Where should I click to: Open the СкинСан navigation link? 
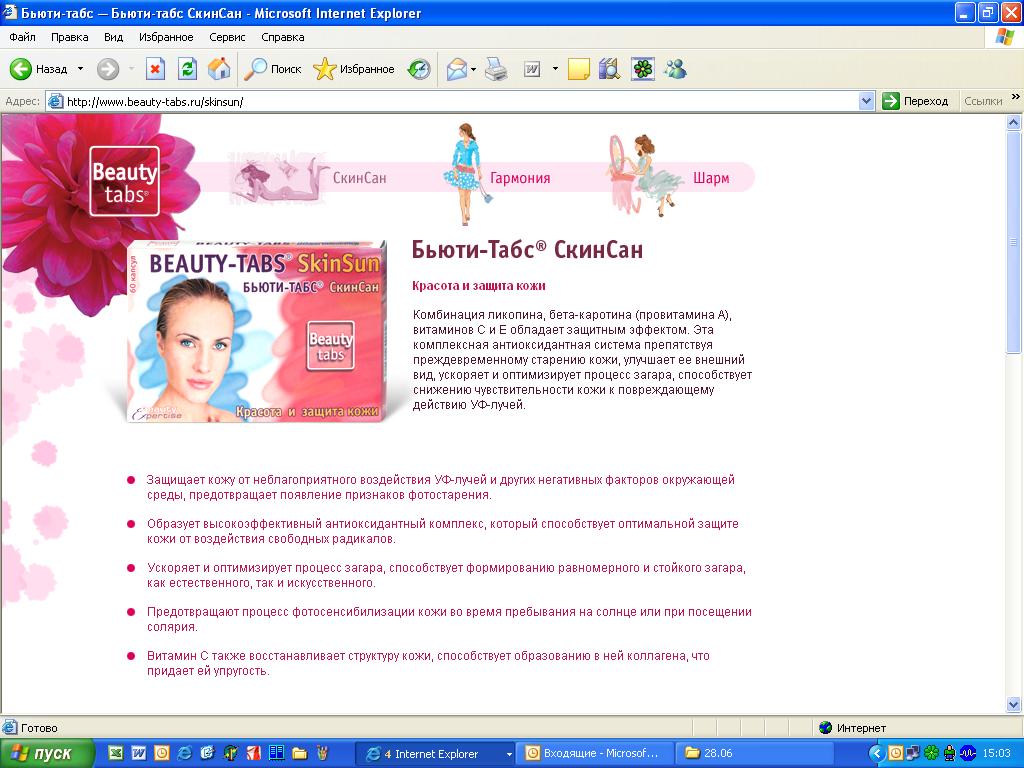click(x=359, y=178)
